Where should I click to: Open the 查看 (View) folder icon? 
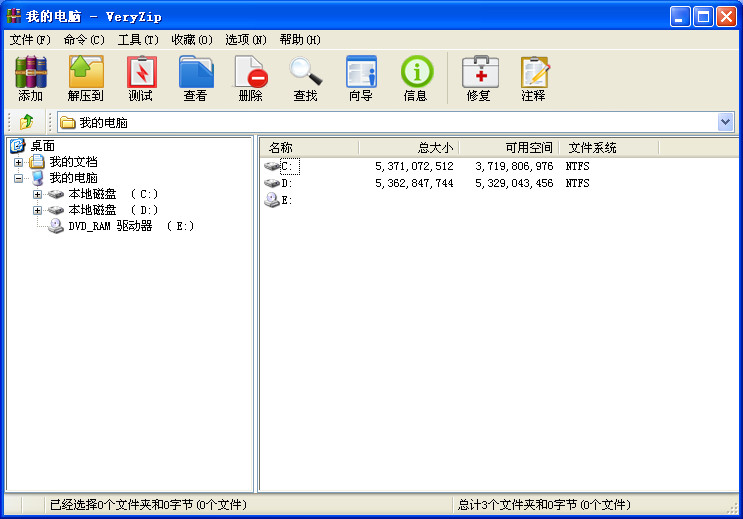pos(196,72)
